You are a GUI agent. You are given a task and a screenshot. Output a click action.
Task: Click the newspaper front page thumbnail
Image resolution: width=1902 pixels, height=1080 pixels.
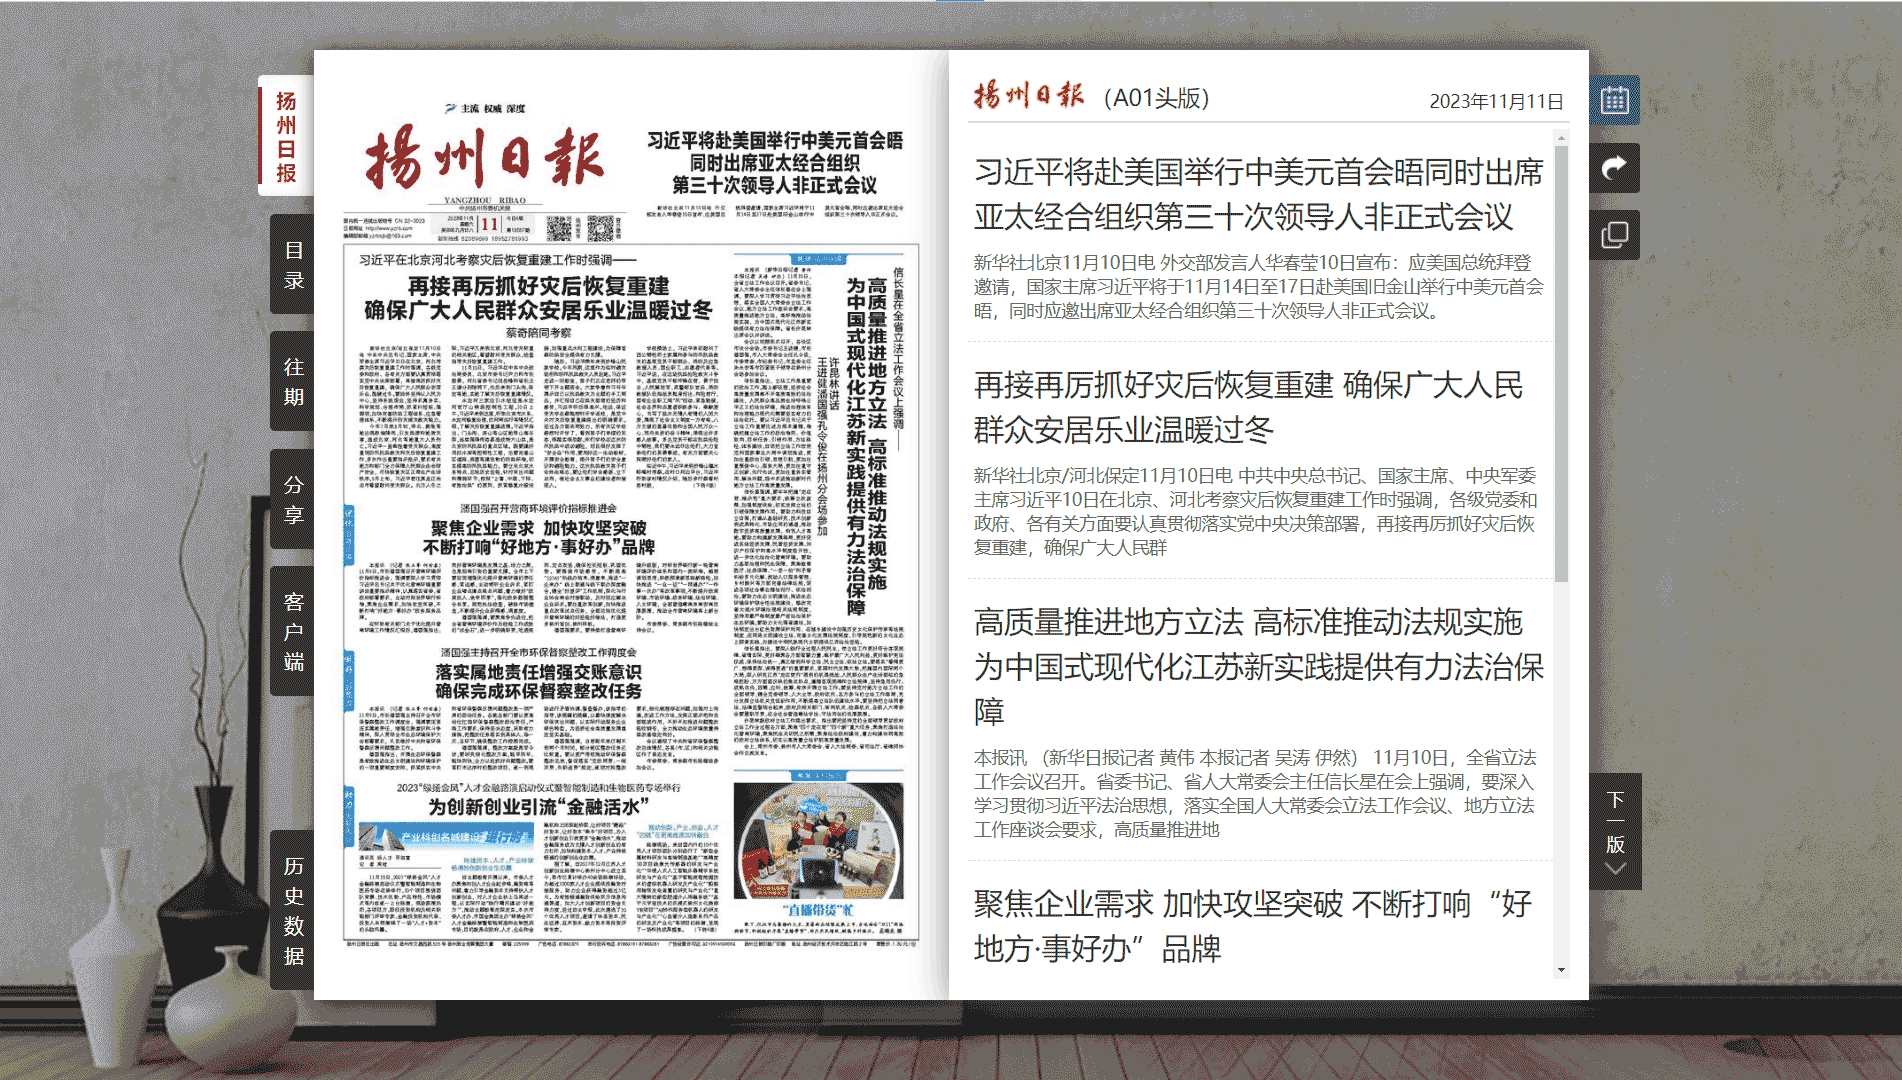coord(630,524)
